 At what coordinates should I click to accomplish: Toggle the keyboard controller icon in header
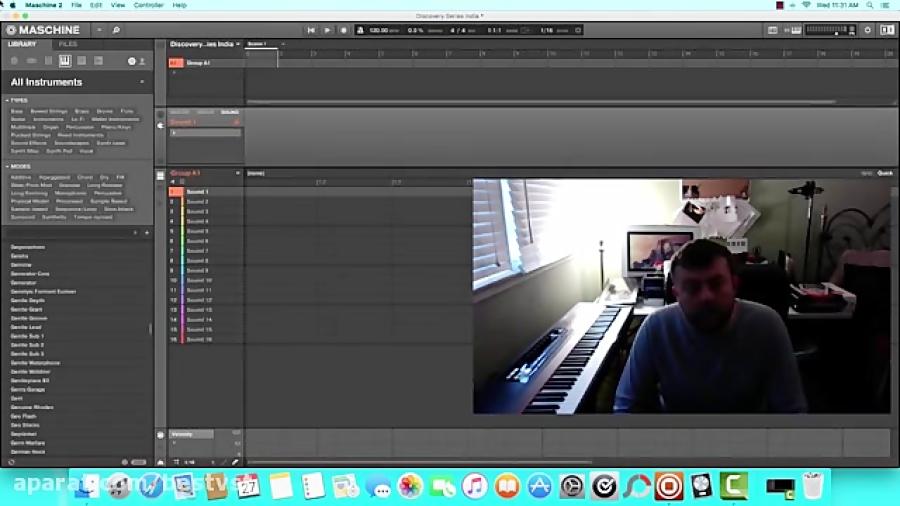(796, 30)
